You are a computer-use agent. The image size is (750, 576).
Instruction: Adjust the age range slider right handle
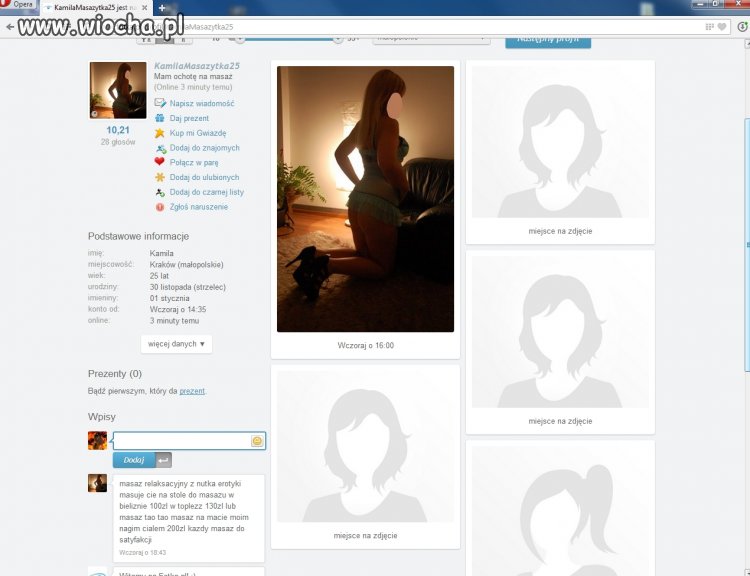[338, 39]
